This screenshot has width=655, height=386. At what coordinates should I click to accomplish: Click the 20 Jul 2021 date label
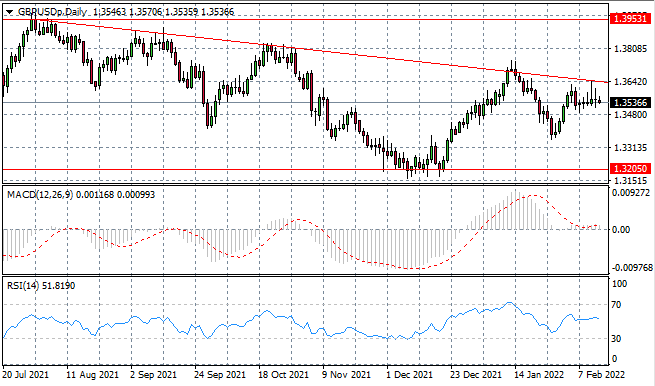pos(26,375)
